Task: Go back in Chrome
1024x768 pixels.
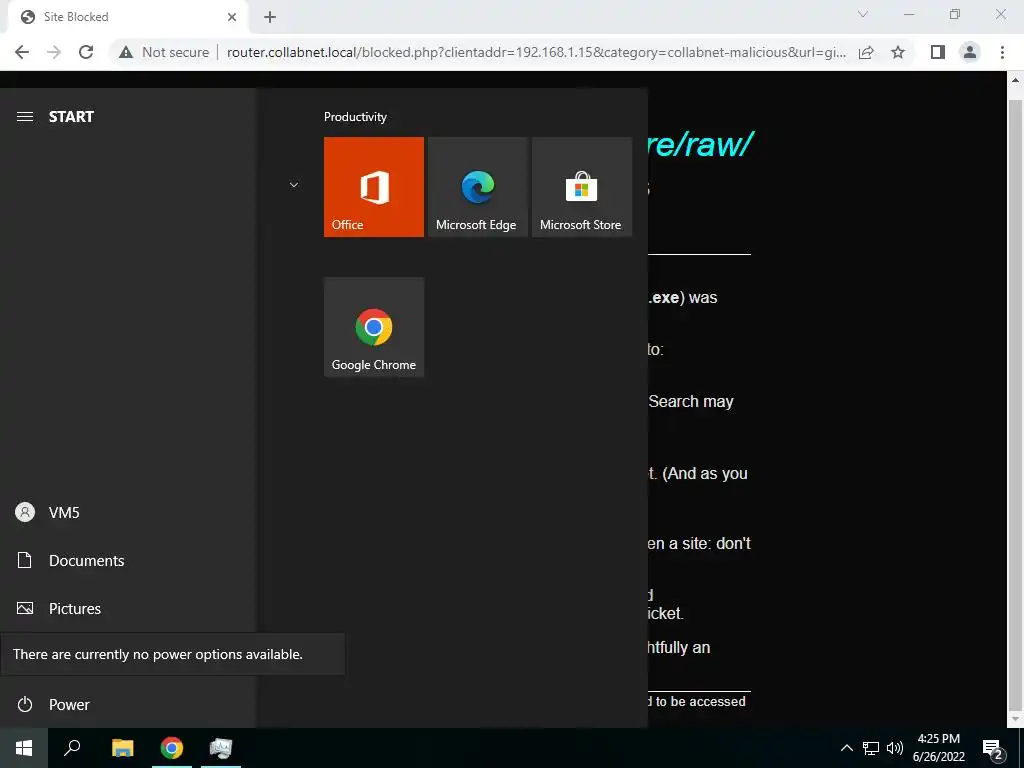Action: [x=22, y=52]
